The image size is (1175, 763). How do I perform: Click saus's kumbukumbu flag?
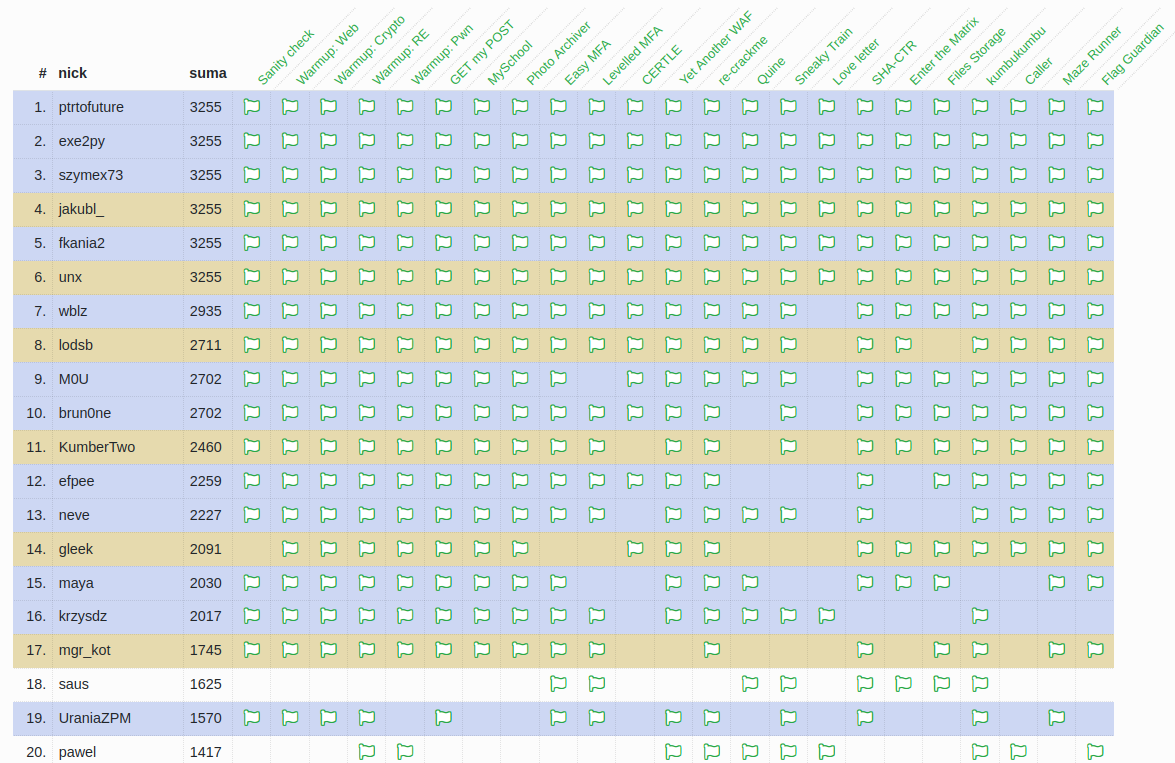(980, 684)
